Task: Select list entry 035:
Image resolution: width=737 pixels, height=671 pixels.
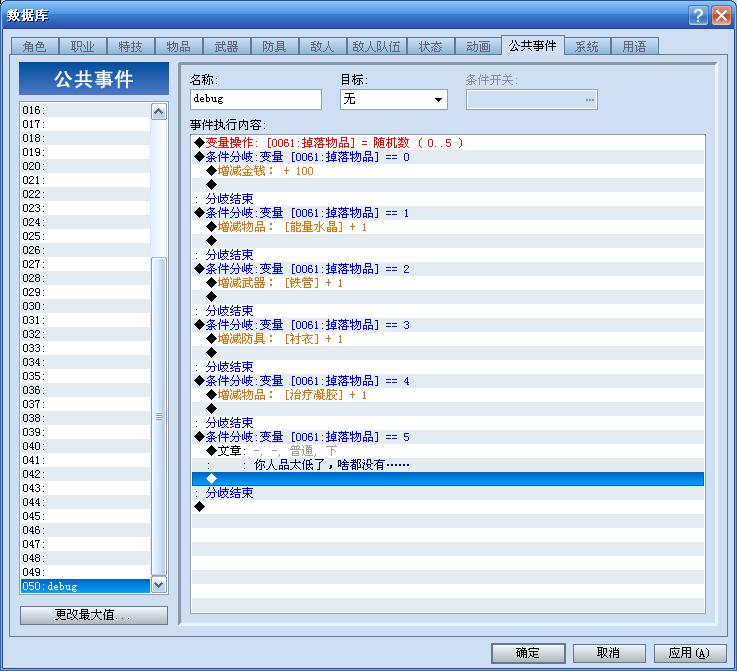Action: (x=86, y=376)
